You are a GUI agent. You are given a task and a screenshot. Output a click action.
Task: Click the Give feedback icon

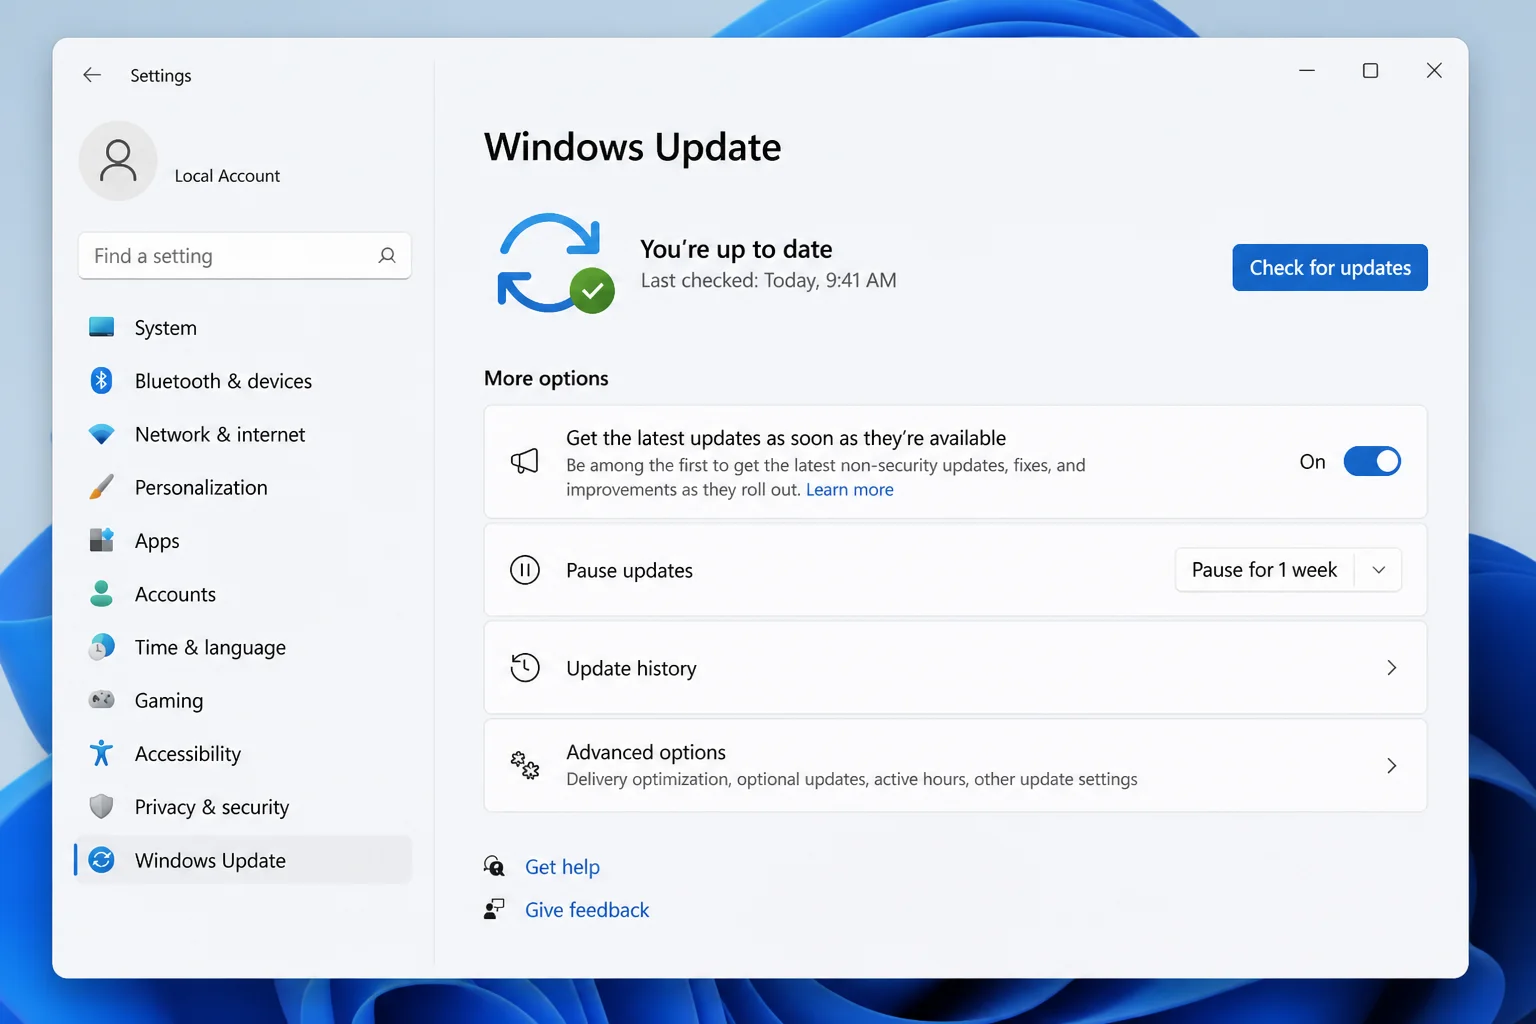tap(494, 909)
